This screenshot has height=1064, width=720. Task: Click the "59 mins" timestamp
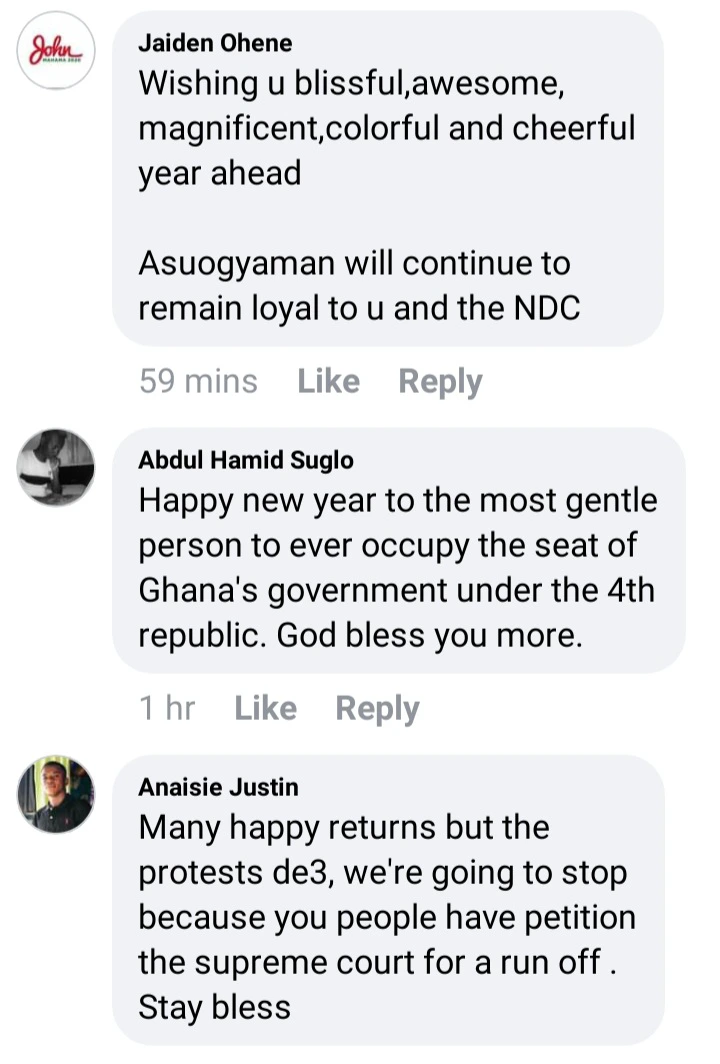(x=198, y=381)
